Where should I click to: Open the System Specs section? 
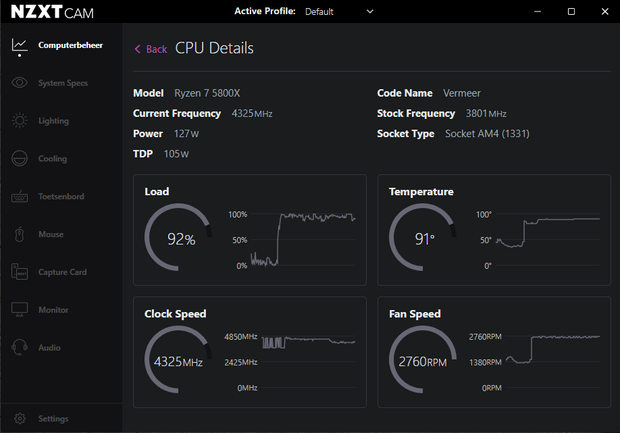tap(63, 83)
